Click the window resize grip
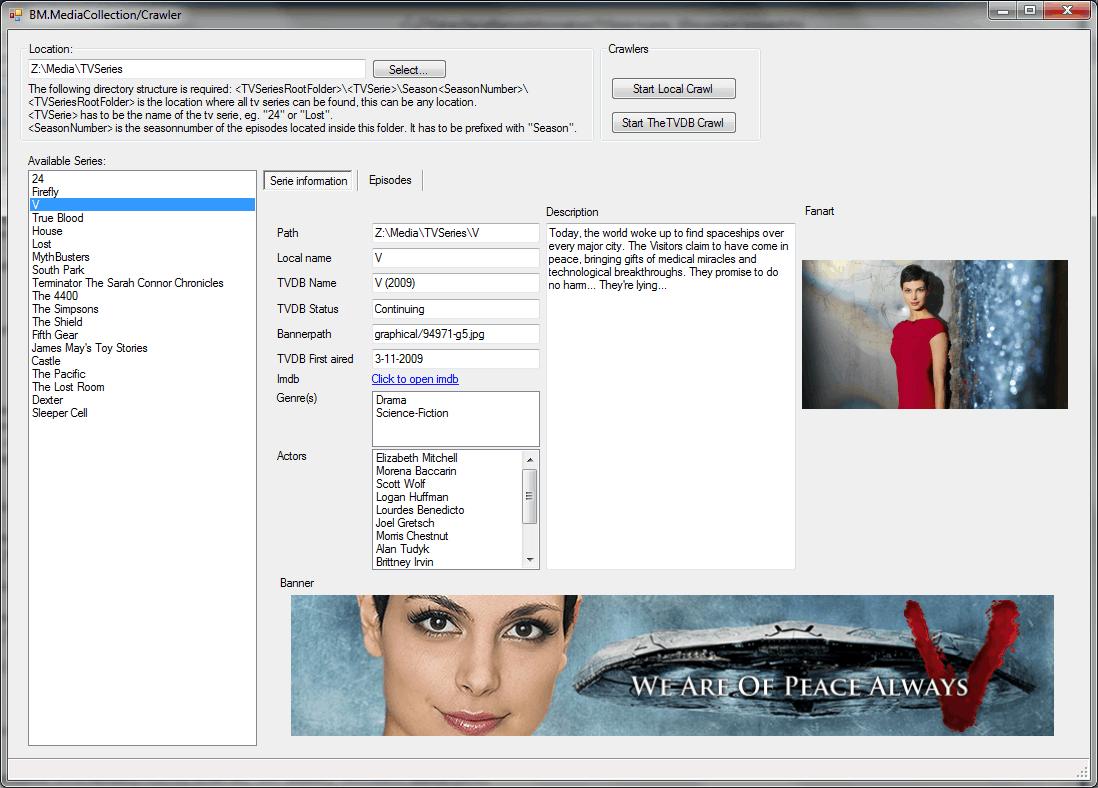The width and height of the screenshot is (1098, 788). [x=1083, y=771]
